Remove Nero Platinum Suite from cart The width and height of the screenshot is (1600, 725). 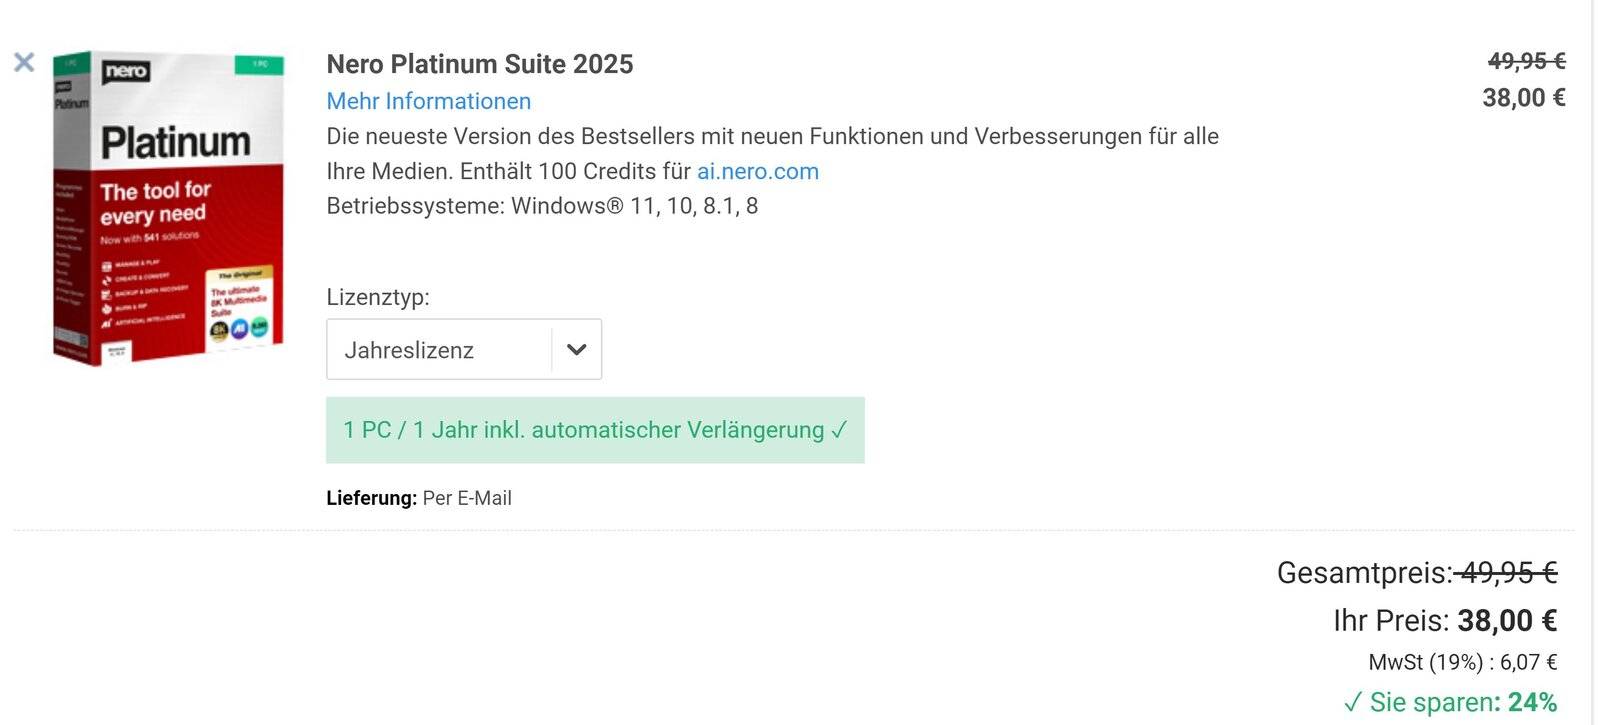click(x=24, y=63)
